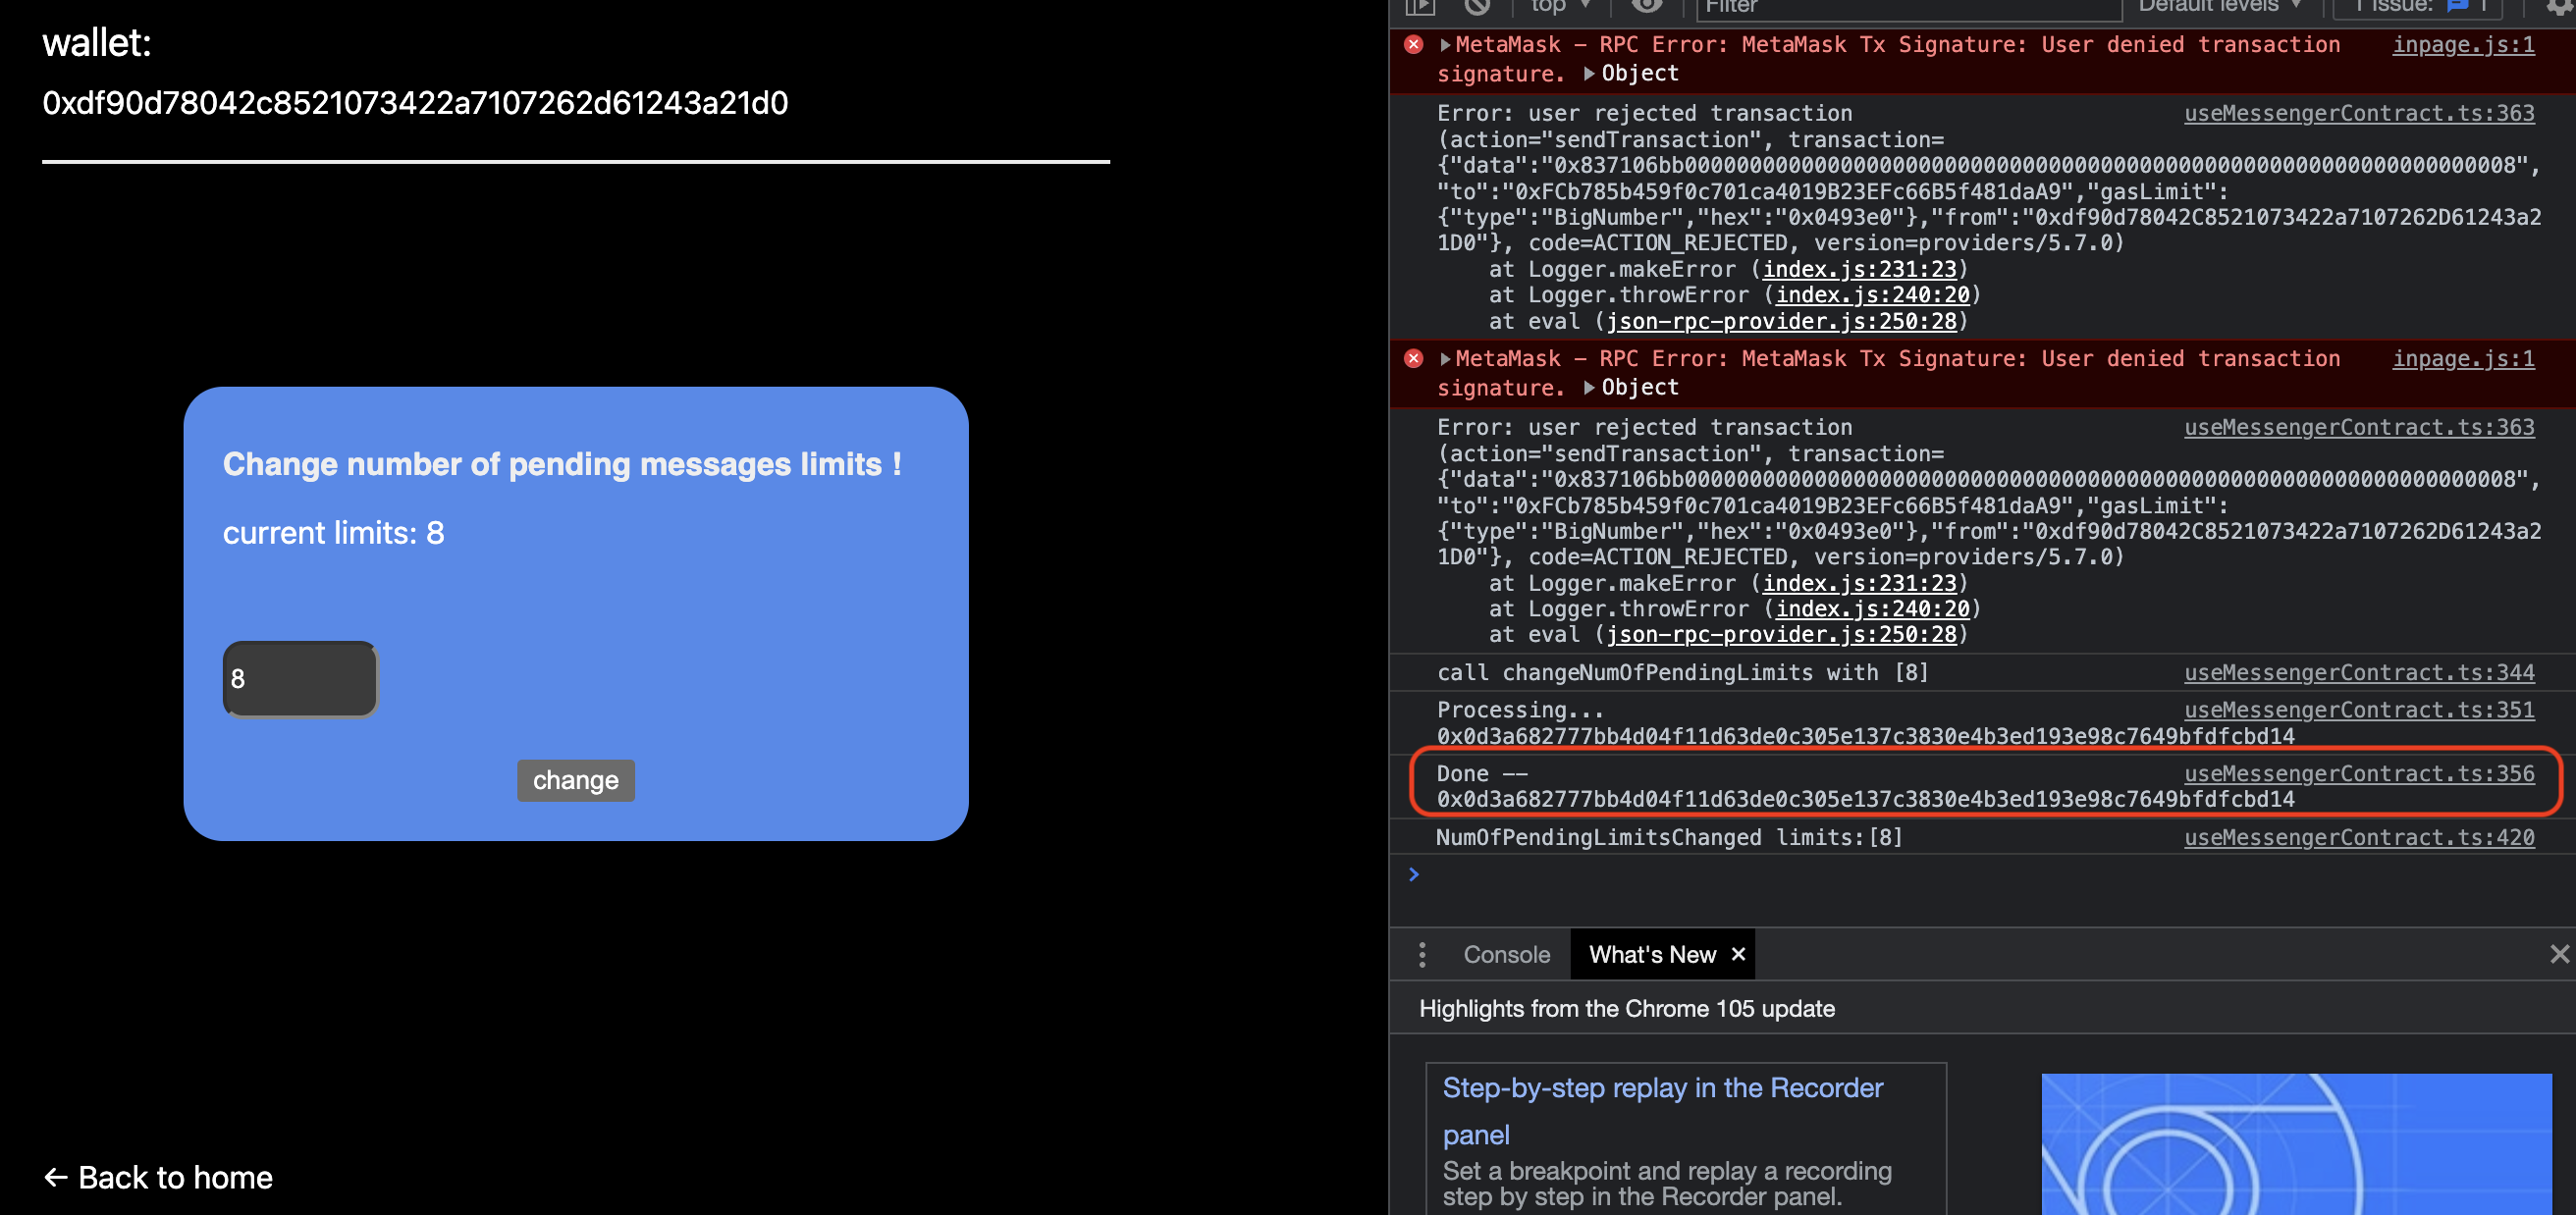Expand the Object under the second MetaMask error

click(x=1589, y=387)
